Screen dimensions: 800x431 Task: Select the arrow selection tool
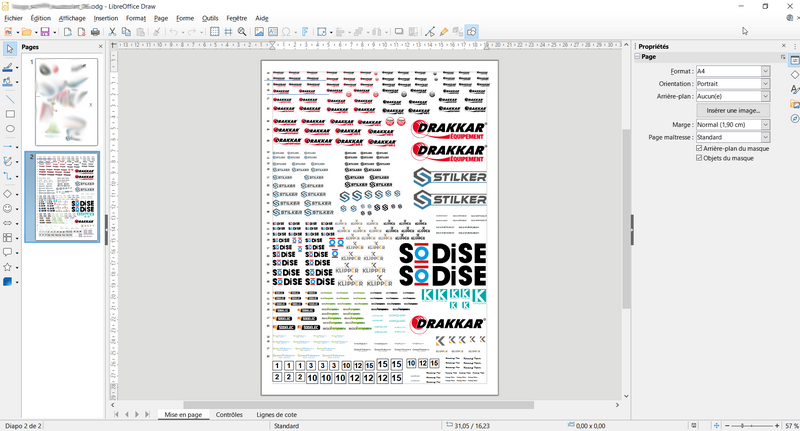pos(10,49)
